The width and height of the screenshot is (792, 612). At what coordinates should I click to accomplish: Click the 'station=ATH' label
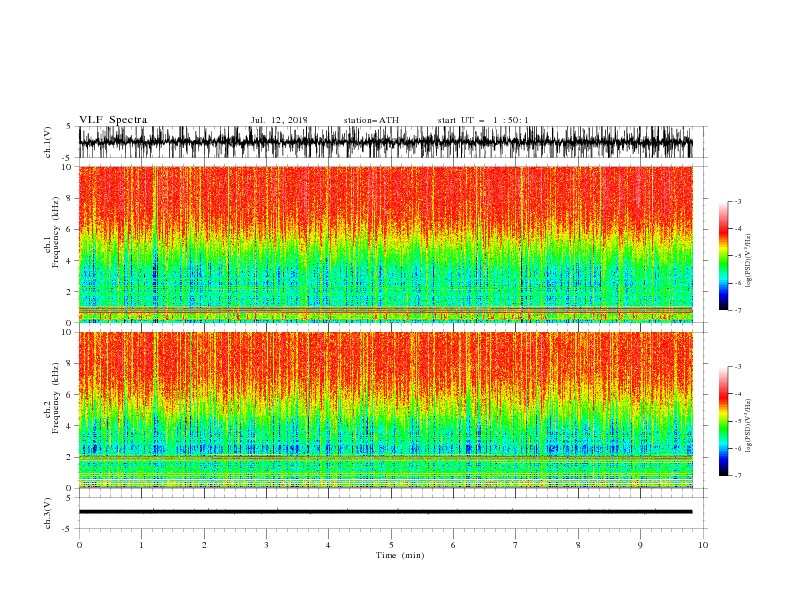click(371, 120)
